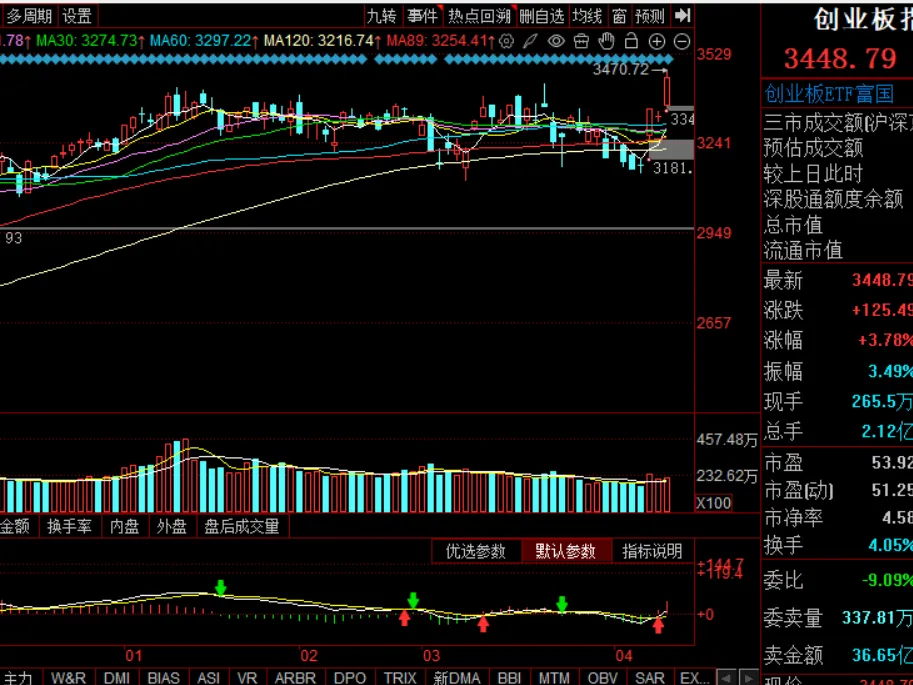Toggle the 热点回溯 hotspot review button
Image resolution: width=913 pixels, height=685 pixels.
(x=479, y=16)
